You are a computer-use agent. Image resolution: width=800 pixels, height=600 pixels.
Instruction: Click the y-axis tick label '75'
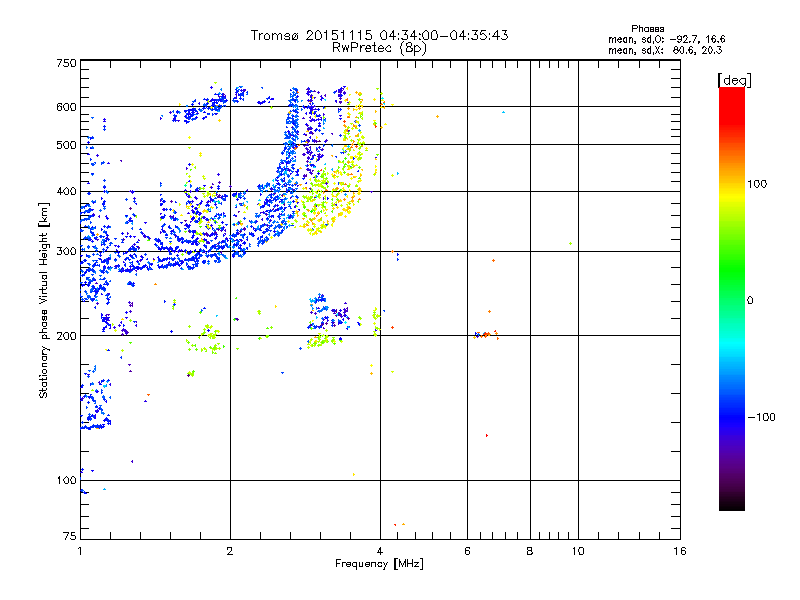[x=70, y=536]
